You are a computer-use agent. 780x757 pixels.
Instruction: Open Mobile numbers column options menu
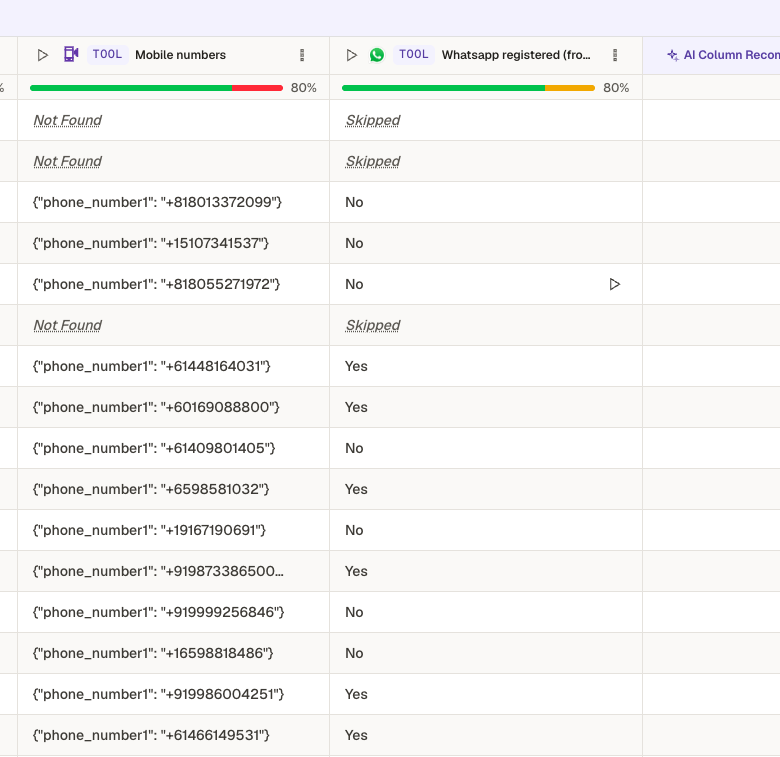click(x=302, y=55)
